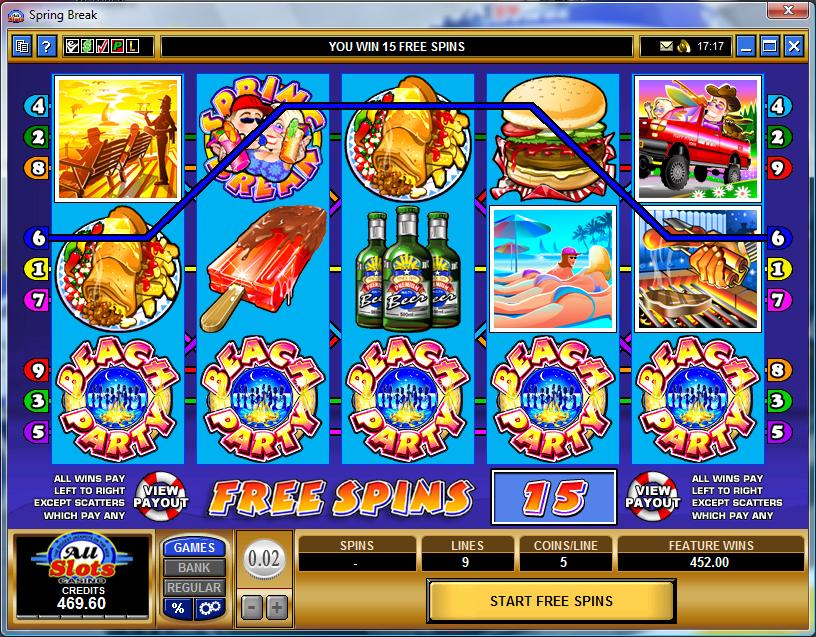The width and height of the screenshot is (816, 637).
Task: Click the percent statistics icon
Action: click(178, 608)
